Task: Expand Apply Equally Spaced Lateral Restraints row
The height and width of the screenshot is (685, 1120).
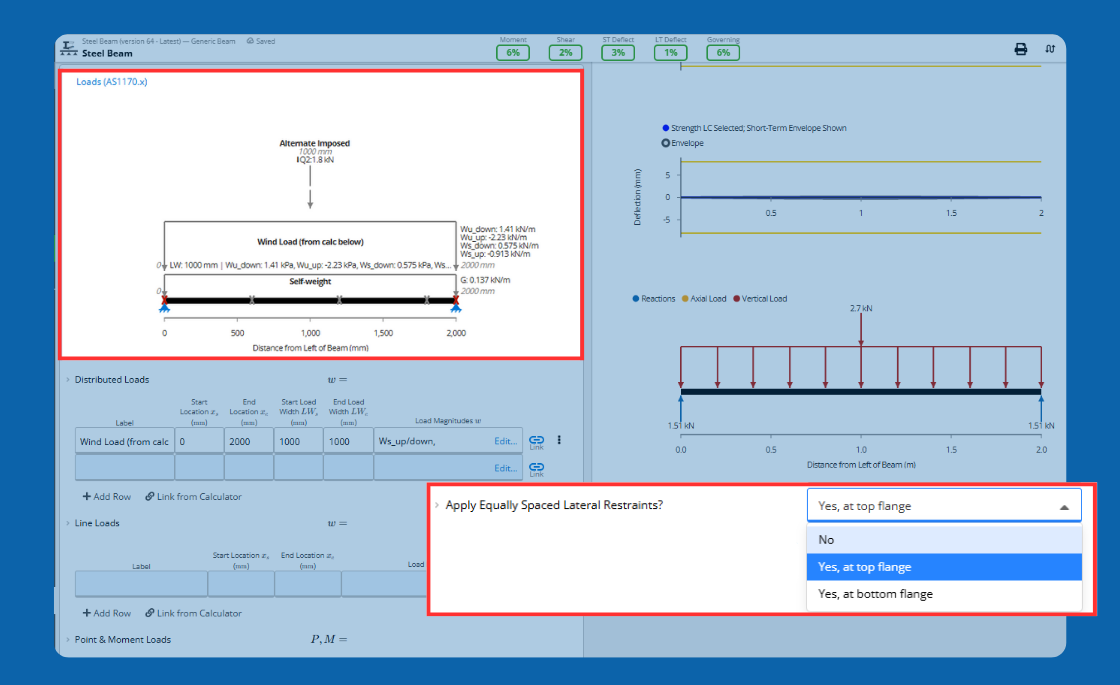Action: click(437, 505)
